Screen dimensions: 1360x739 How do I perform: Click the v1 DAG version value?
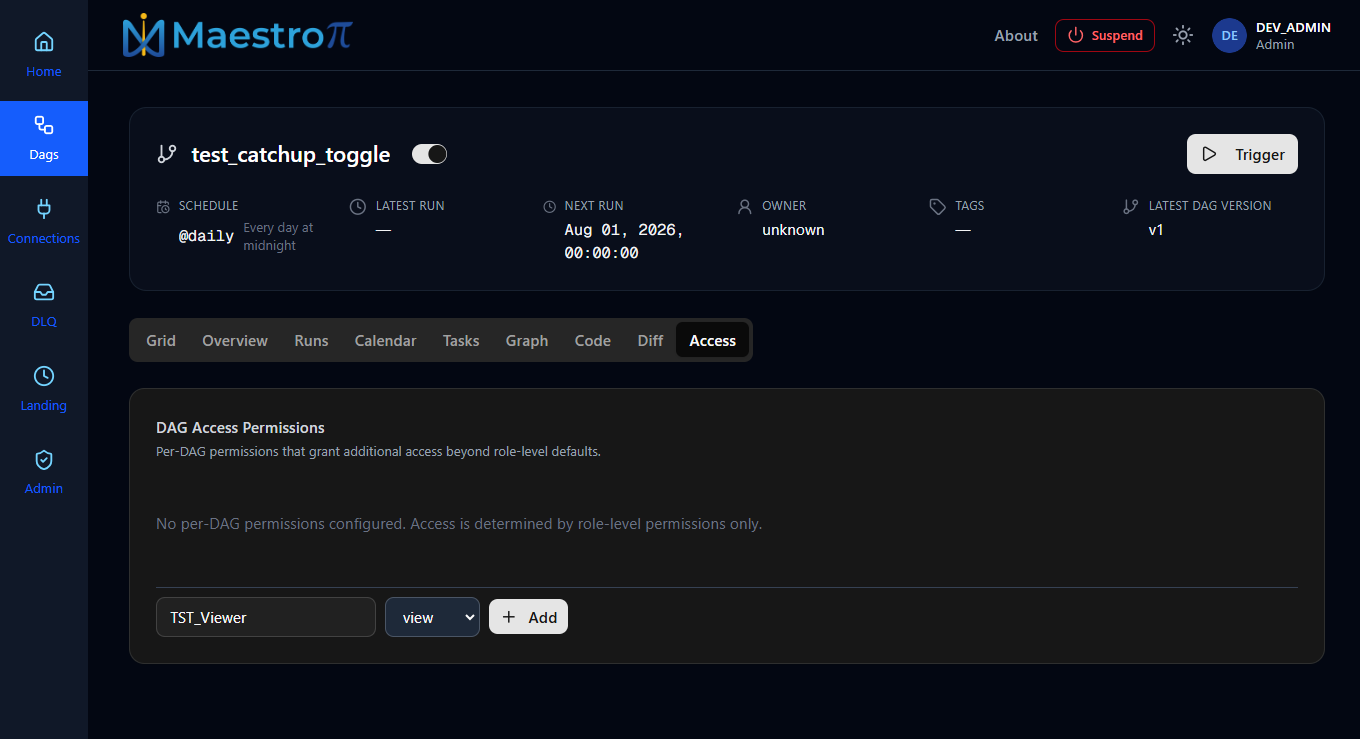pos(1156,230)
